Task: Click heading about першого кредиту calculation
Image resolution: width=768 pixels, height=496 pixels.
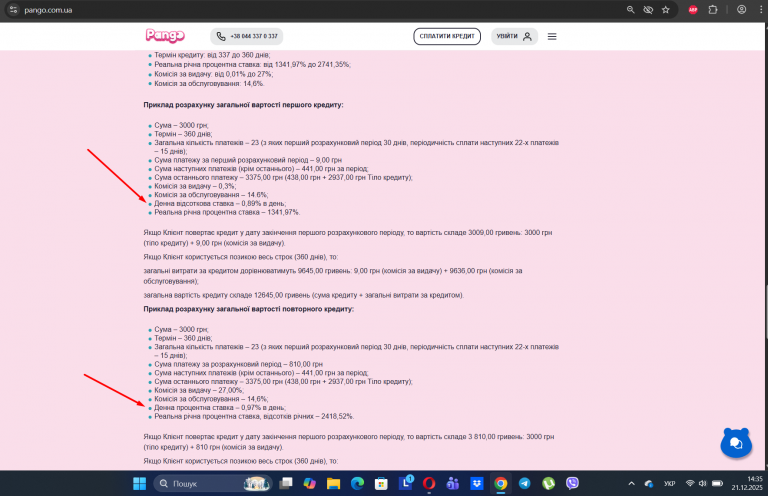Action: [243, 105]
